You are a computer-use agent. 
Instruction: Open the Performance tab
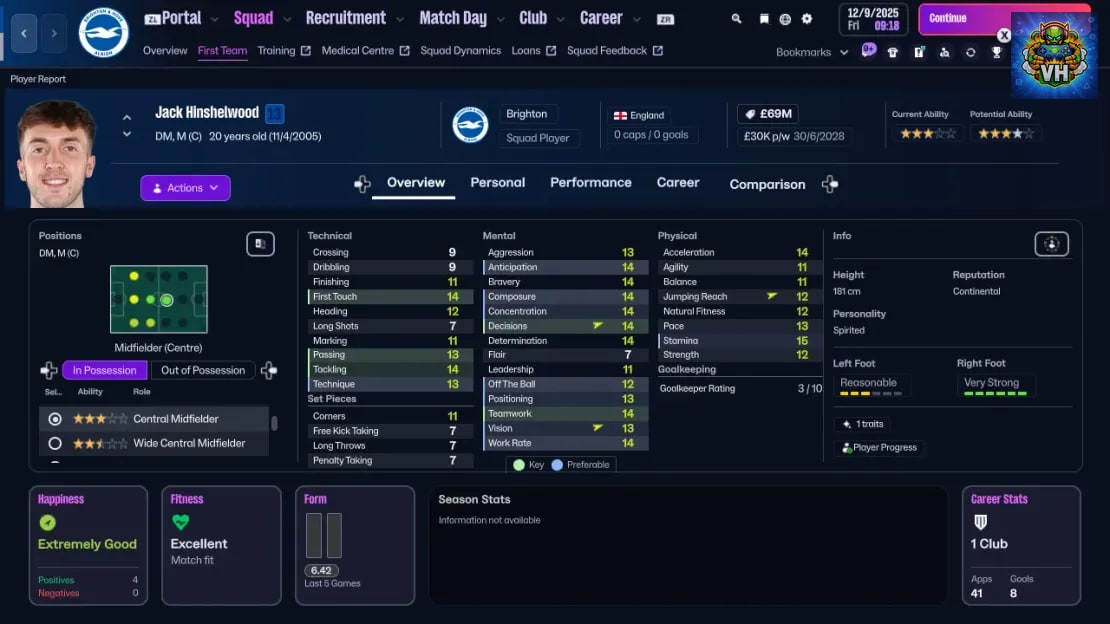590,183
